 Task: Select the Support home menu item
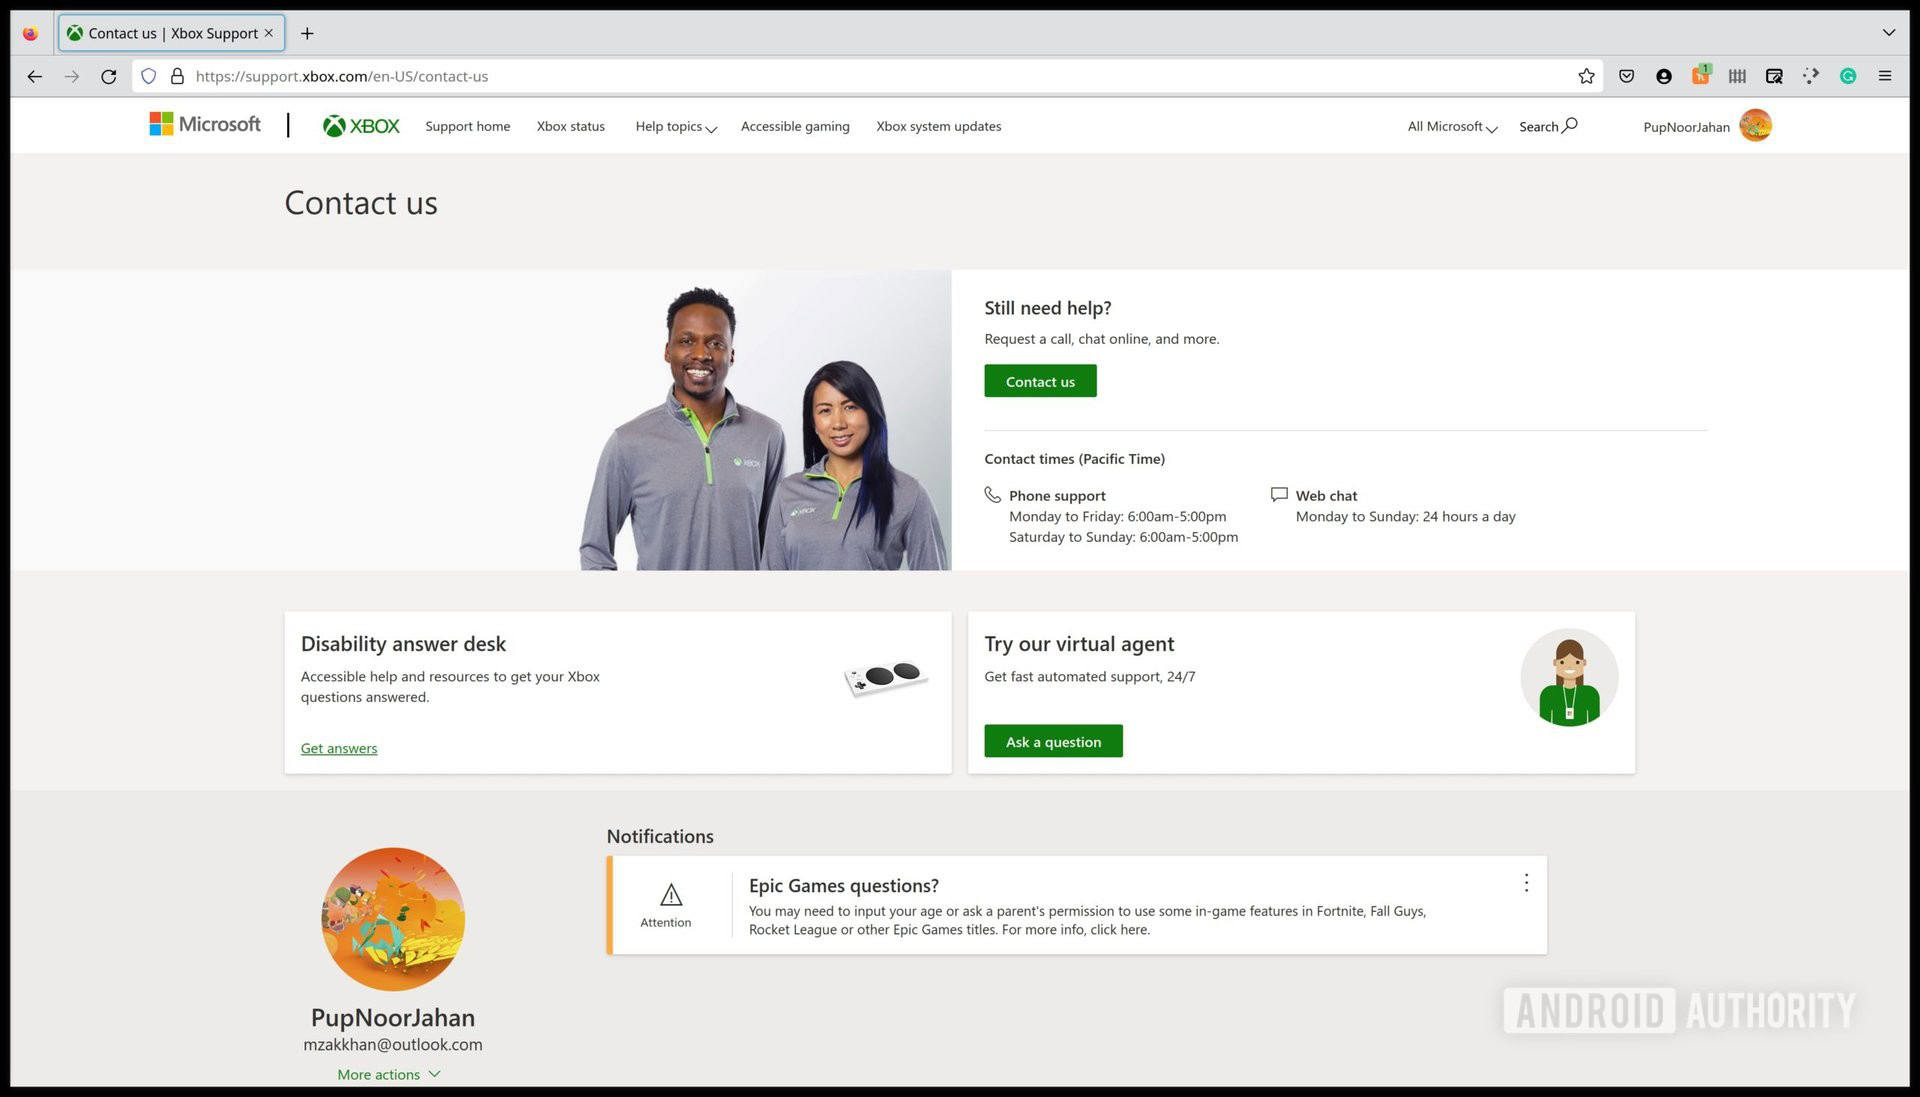pos(467,125)
